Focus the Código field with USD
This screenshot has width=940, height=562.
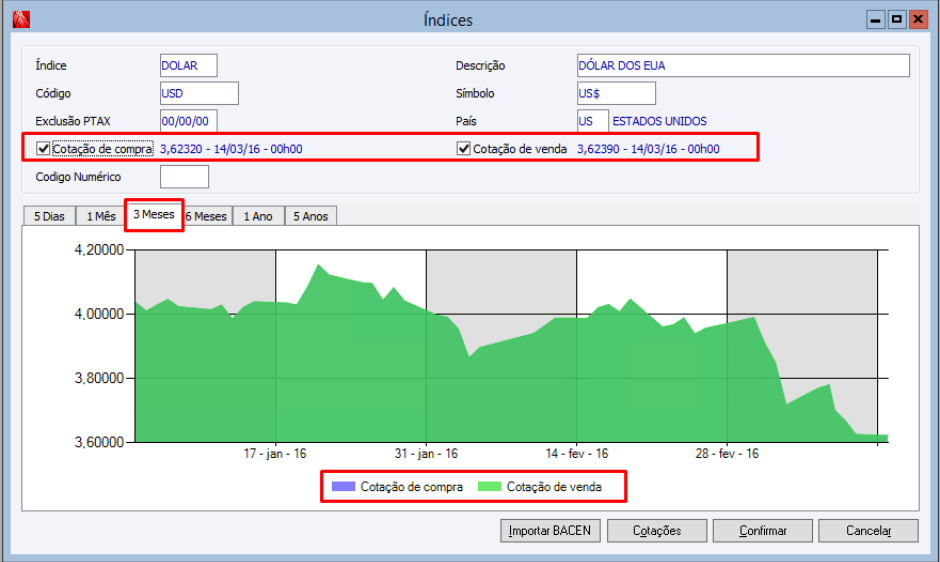pos(199,93)
